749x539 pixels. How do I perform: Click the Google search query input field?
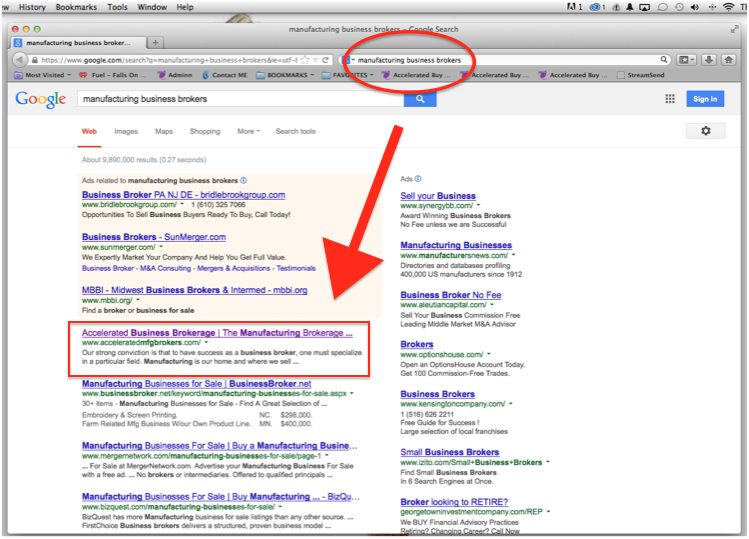pos(240,99)
